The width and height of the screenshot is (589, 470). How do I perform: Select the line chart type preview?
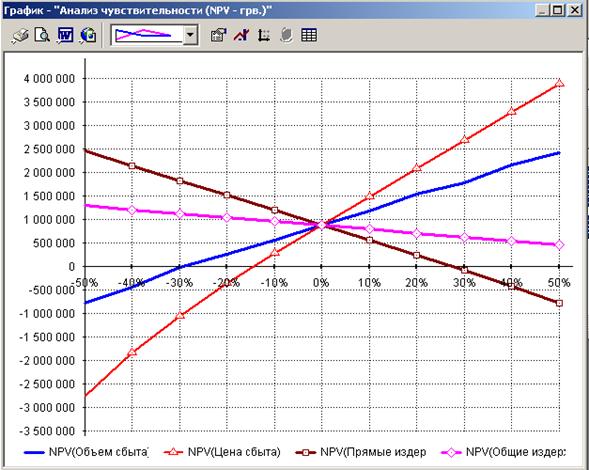click(147, 35)
